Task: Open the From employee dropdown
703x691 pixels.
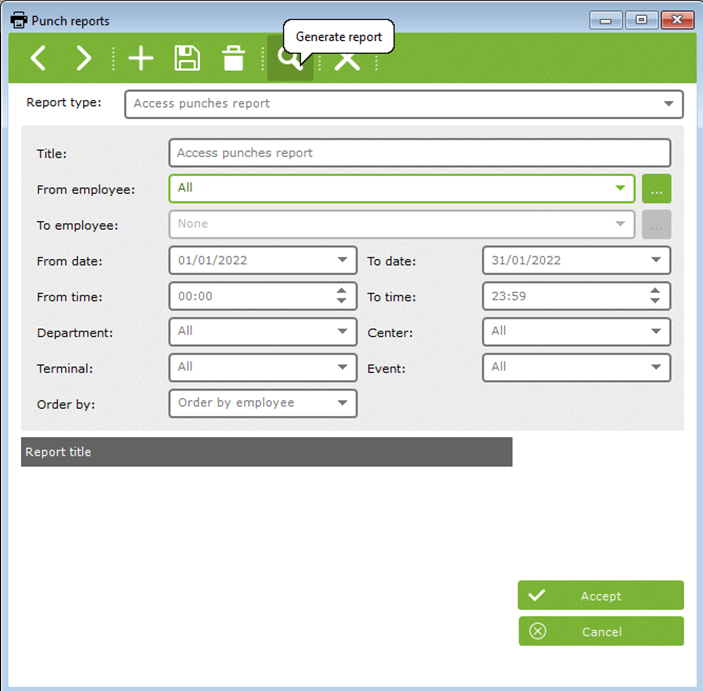Action: (x=402, y=189)
